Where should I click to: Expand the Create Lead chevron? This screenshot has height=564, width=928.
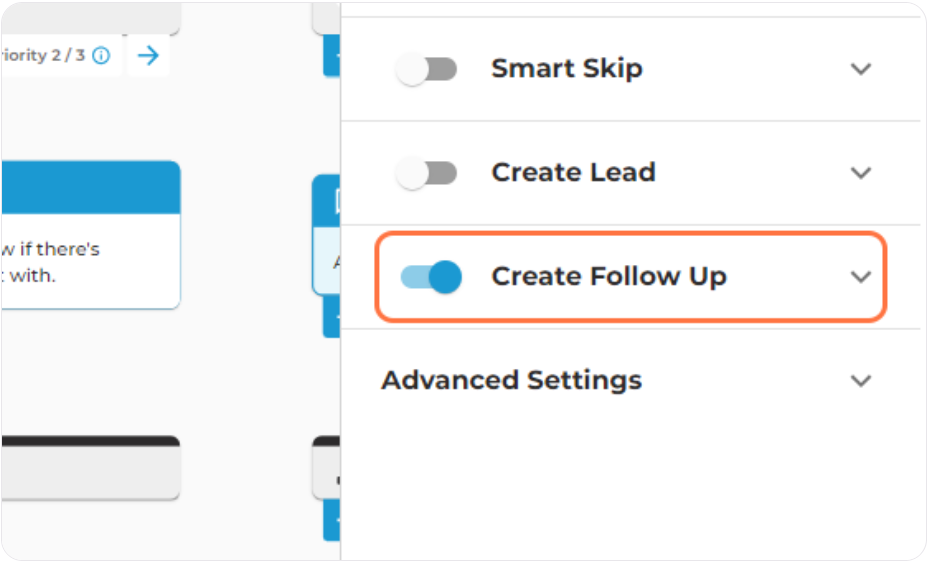(861, 173)
